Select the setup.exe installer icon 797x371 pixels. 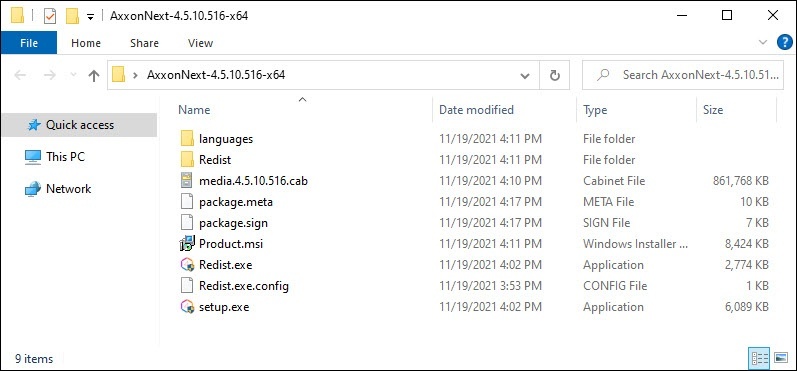click(x=187, y=307)
